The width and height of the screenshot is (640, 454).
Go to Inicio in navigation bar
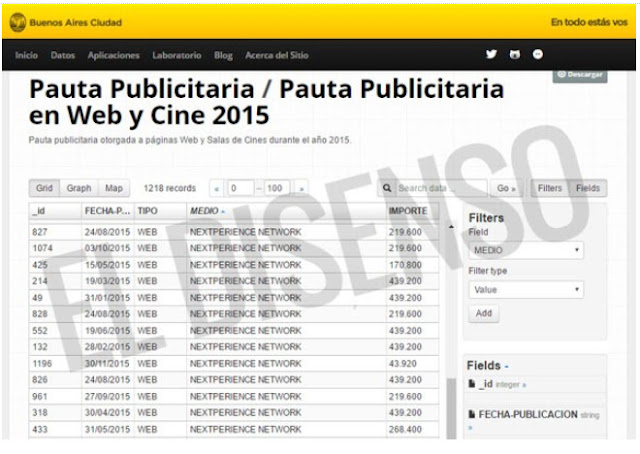click(26, 55)
